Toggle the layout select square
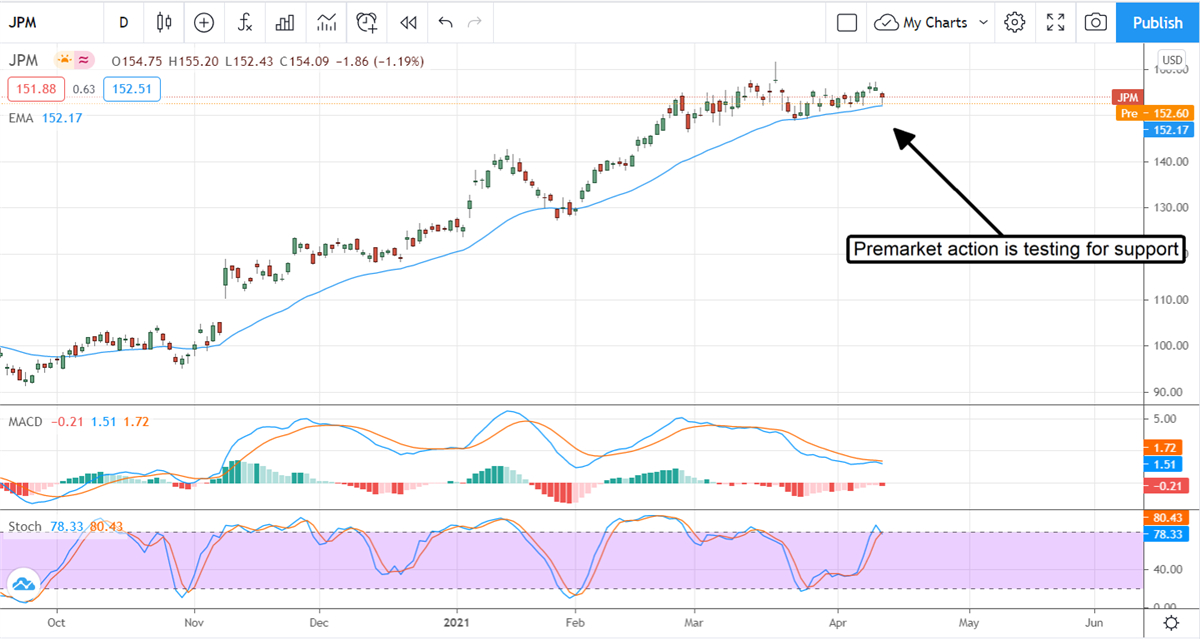Screen dimensions: 1200x639 [847, 22]
